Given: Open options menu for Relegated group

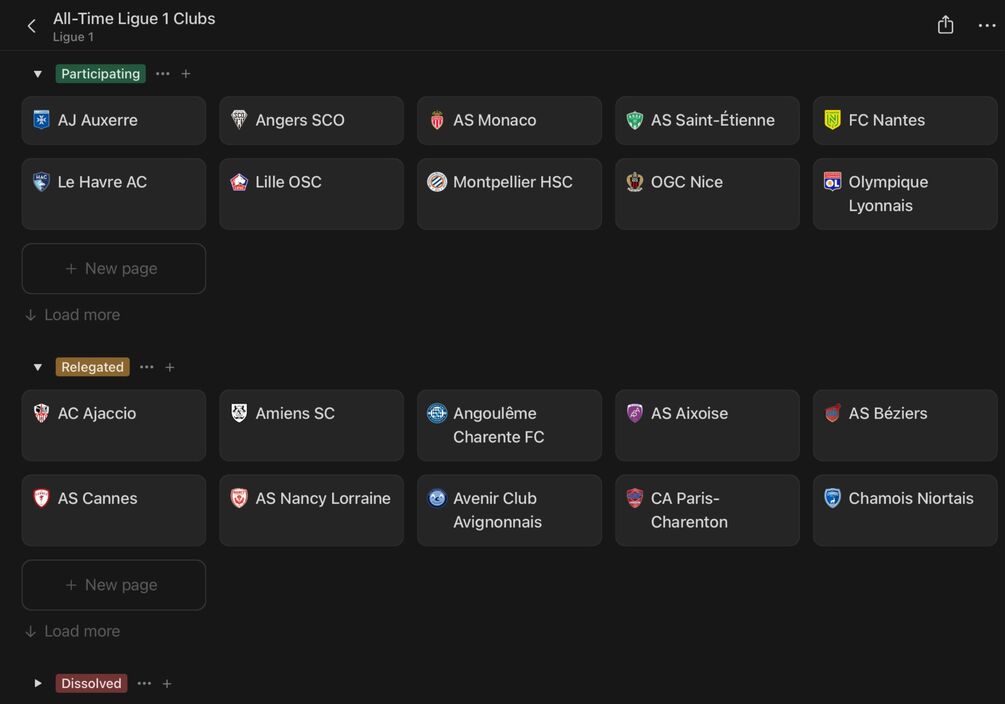Looking at the screenshot, I should (147, 367).
